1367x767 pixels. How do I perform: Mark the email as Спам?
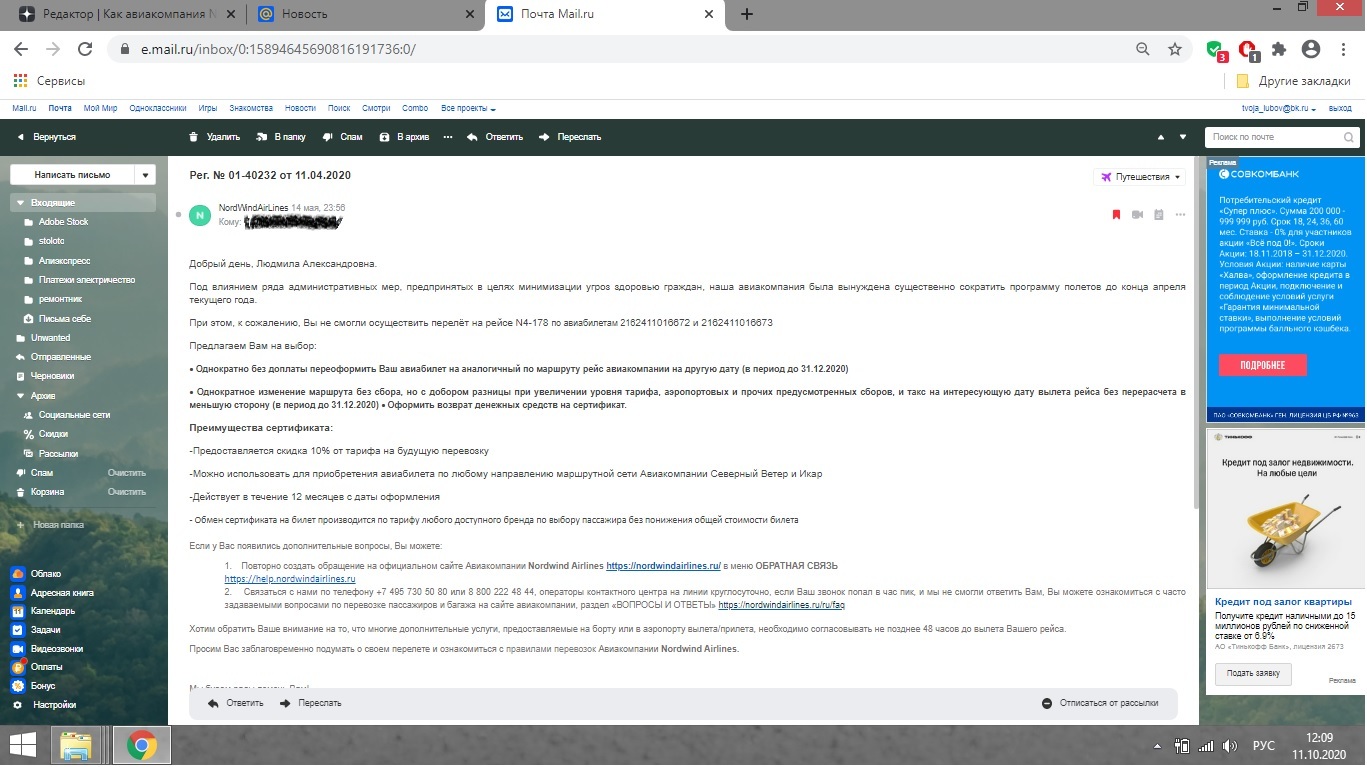pos(342,137)
